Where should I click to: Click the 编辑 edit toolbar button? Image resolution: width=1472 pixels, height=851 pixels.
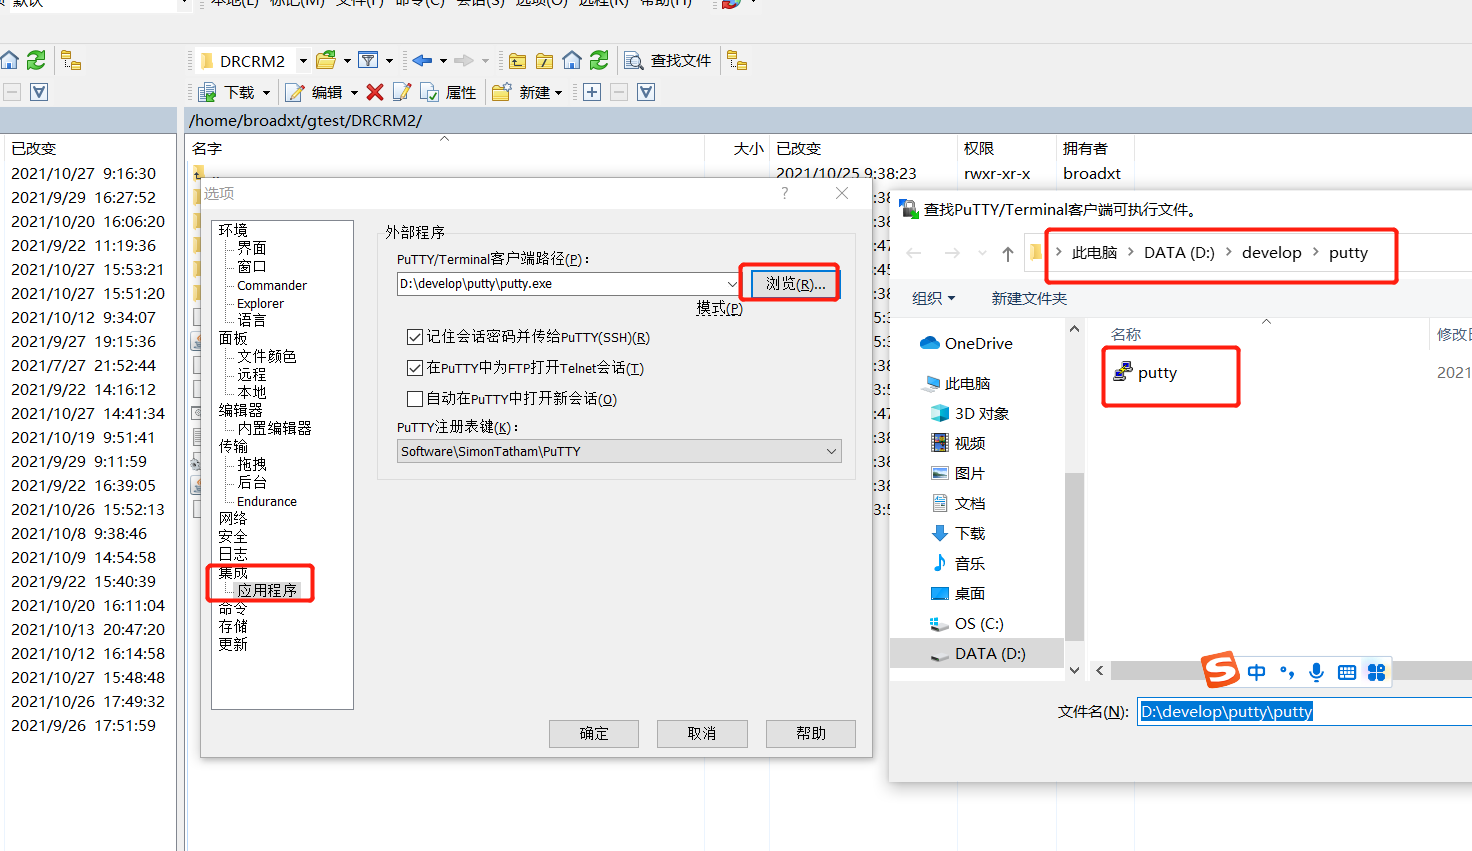(314, 92)
